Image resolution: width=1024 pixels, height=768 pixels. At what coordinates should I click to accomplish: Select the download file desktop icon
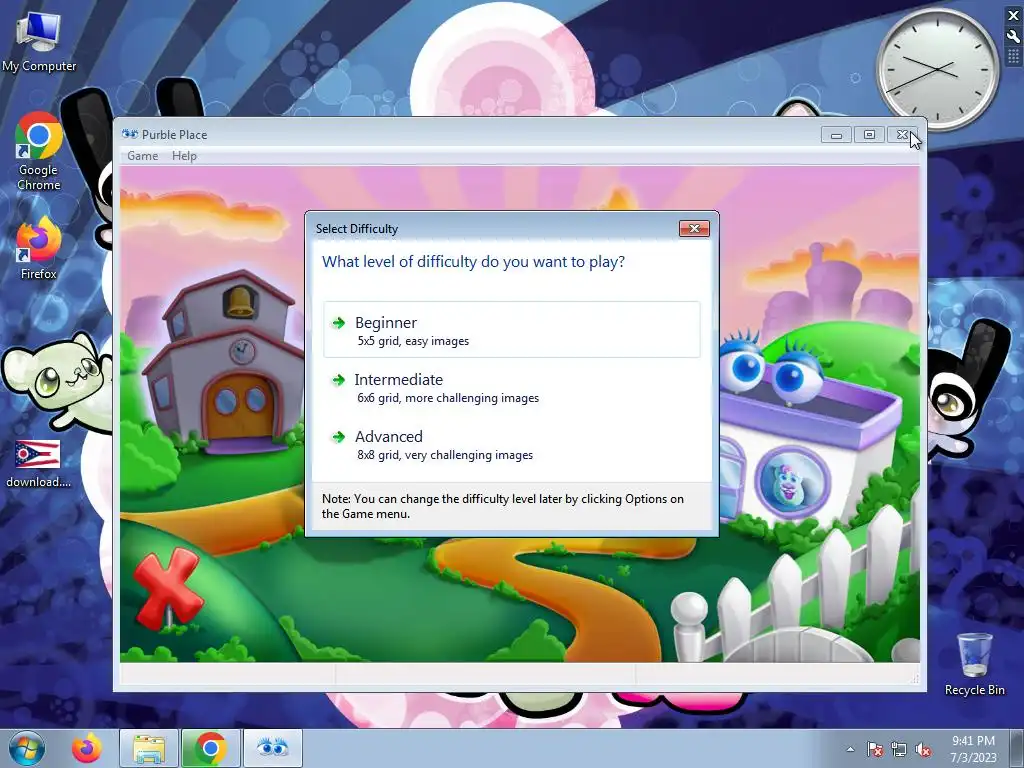(39, 464)
